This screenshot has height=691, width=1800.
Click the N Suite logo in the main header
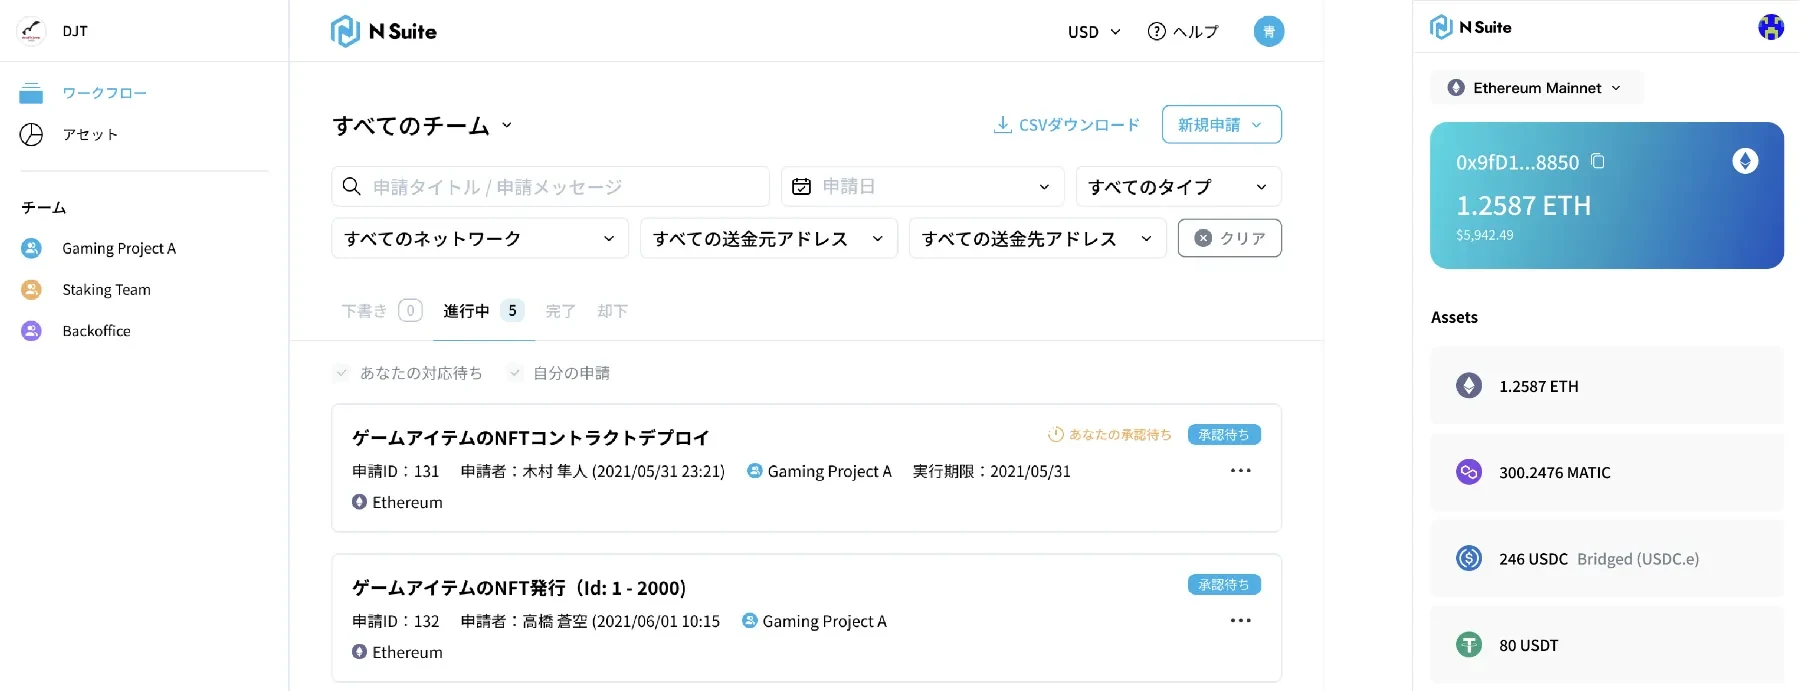384,31
